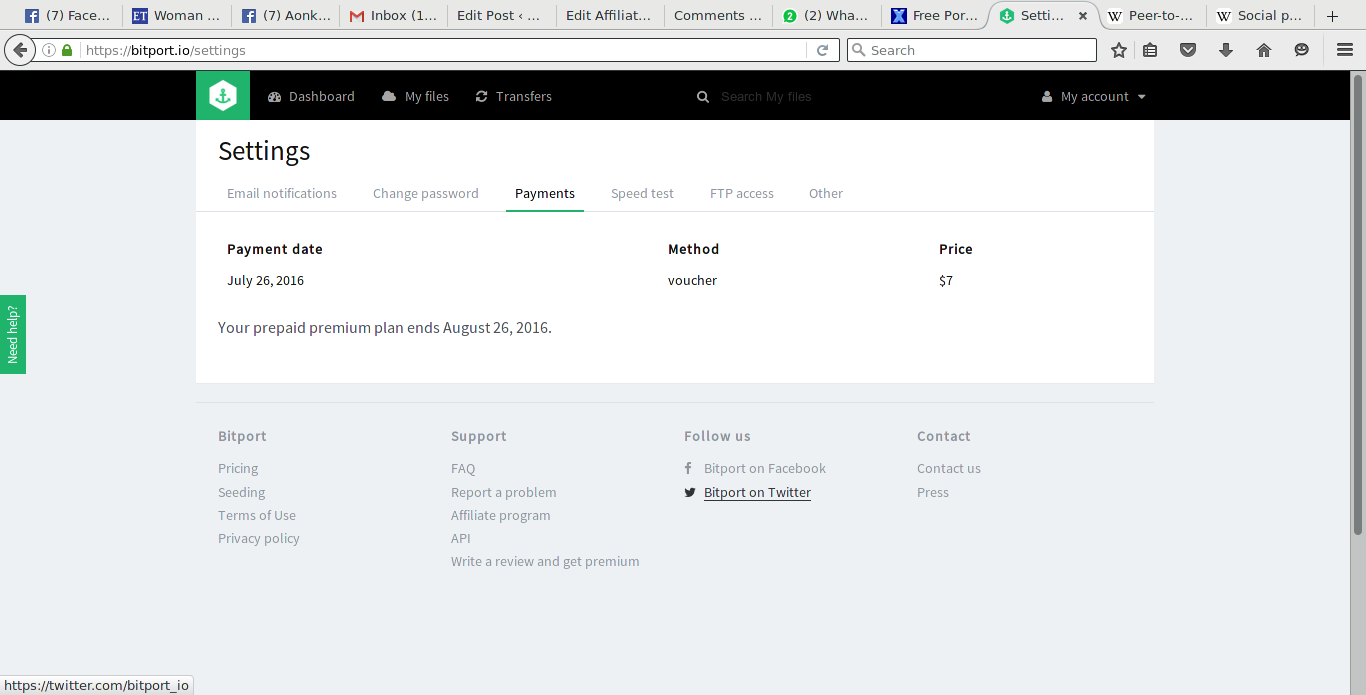This screenshot has height=695, width=1366.
Task: Open a new browser tab with plus
Action: (x=1332, y=16)
